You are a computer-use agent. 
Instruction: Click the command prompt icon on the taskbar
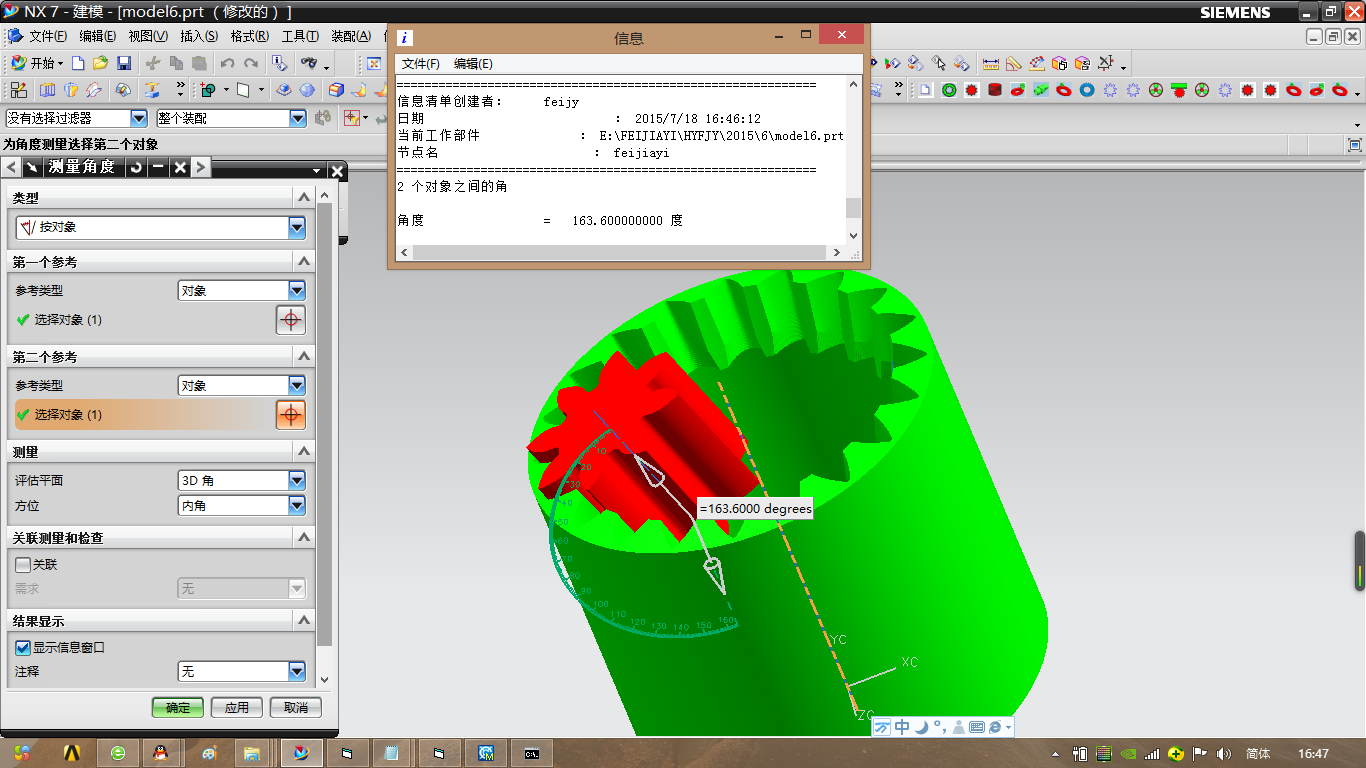click(x=533, y=753)
